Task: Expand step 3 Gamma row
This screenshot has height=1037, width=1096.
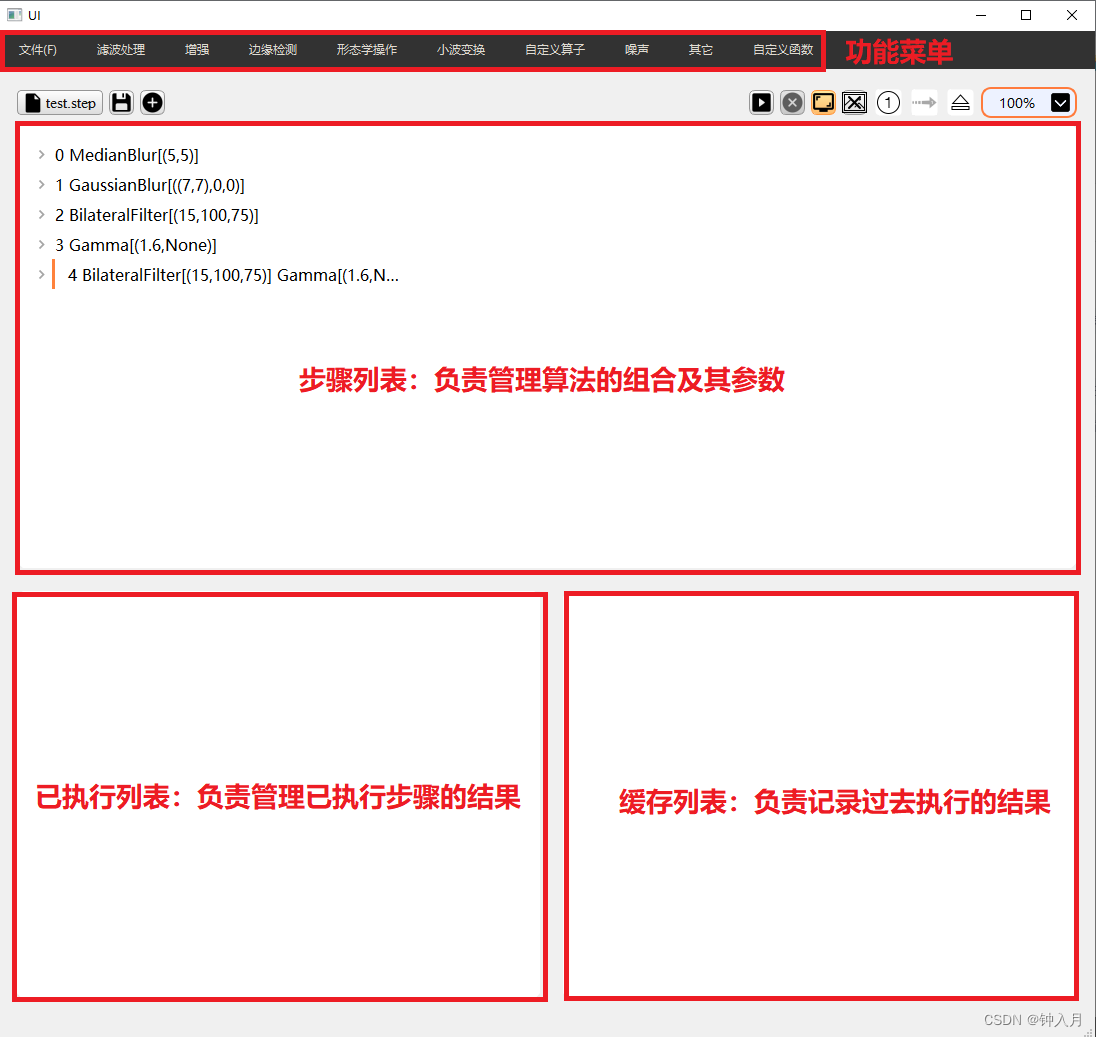Action: [x=42, y=245]
